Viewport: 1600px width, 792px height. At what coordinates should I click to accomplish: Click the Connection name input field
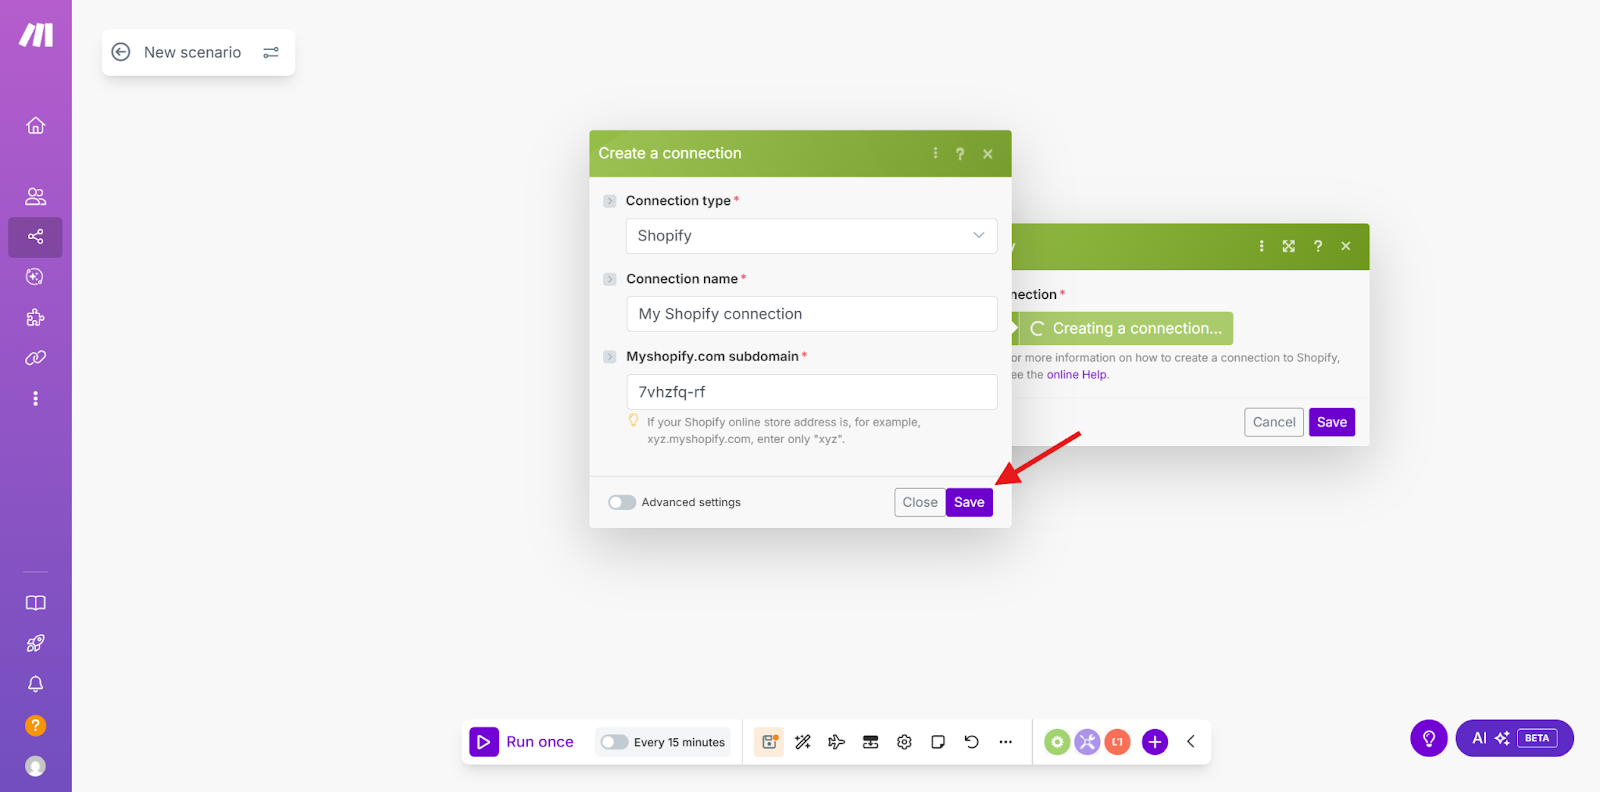(x=811, y=314)
